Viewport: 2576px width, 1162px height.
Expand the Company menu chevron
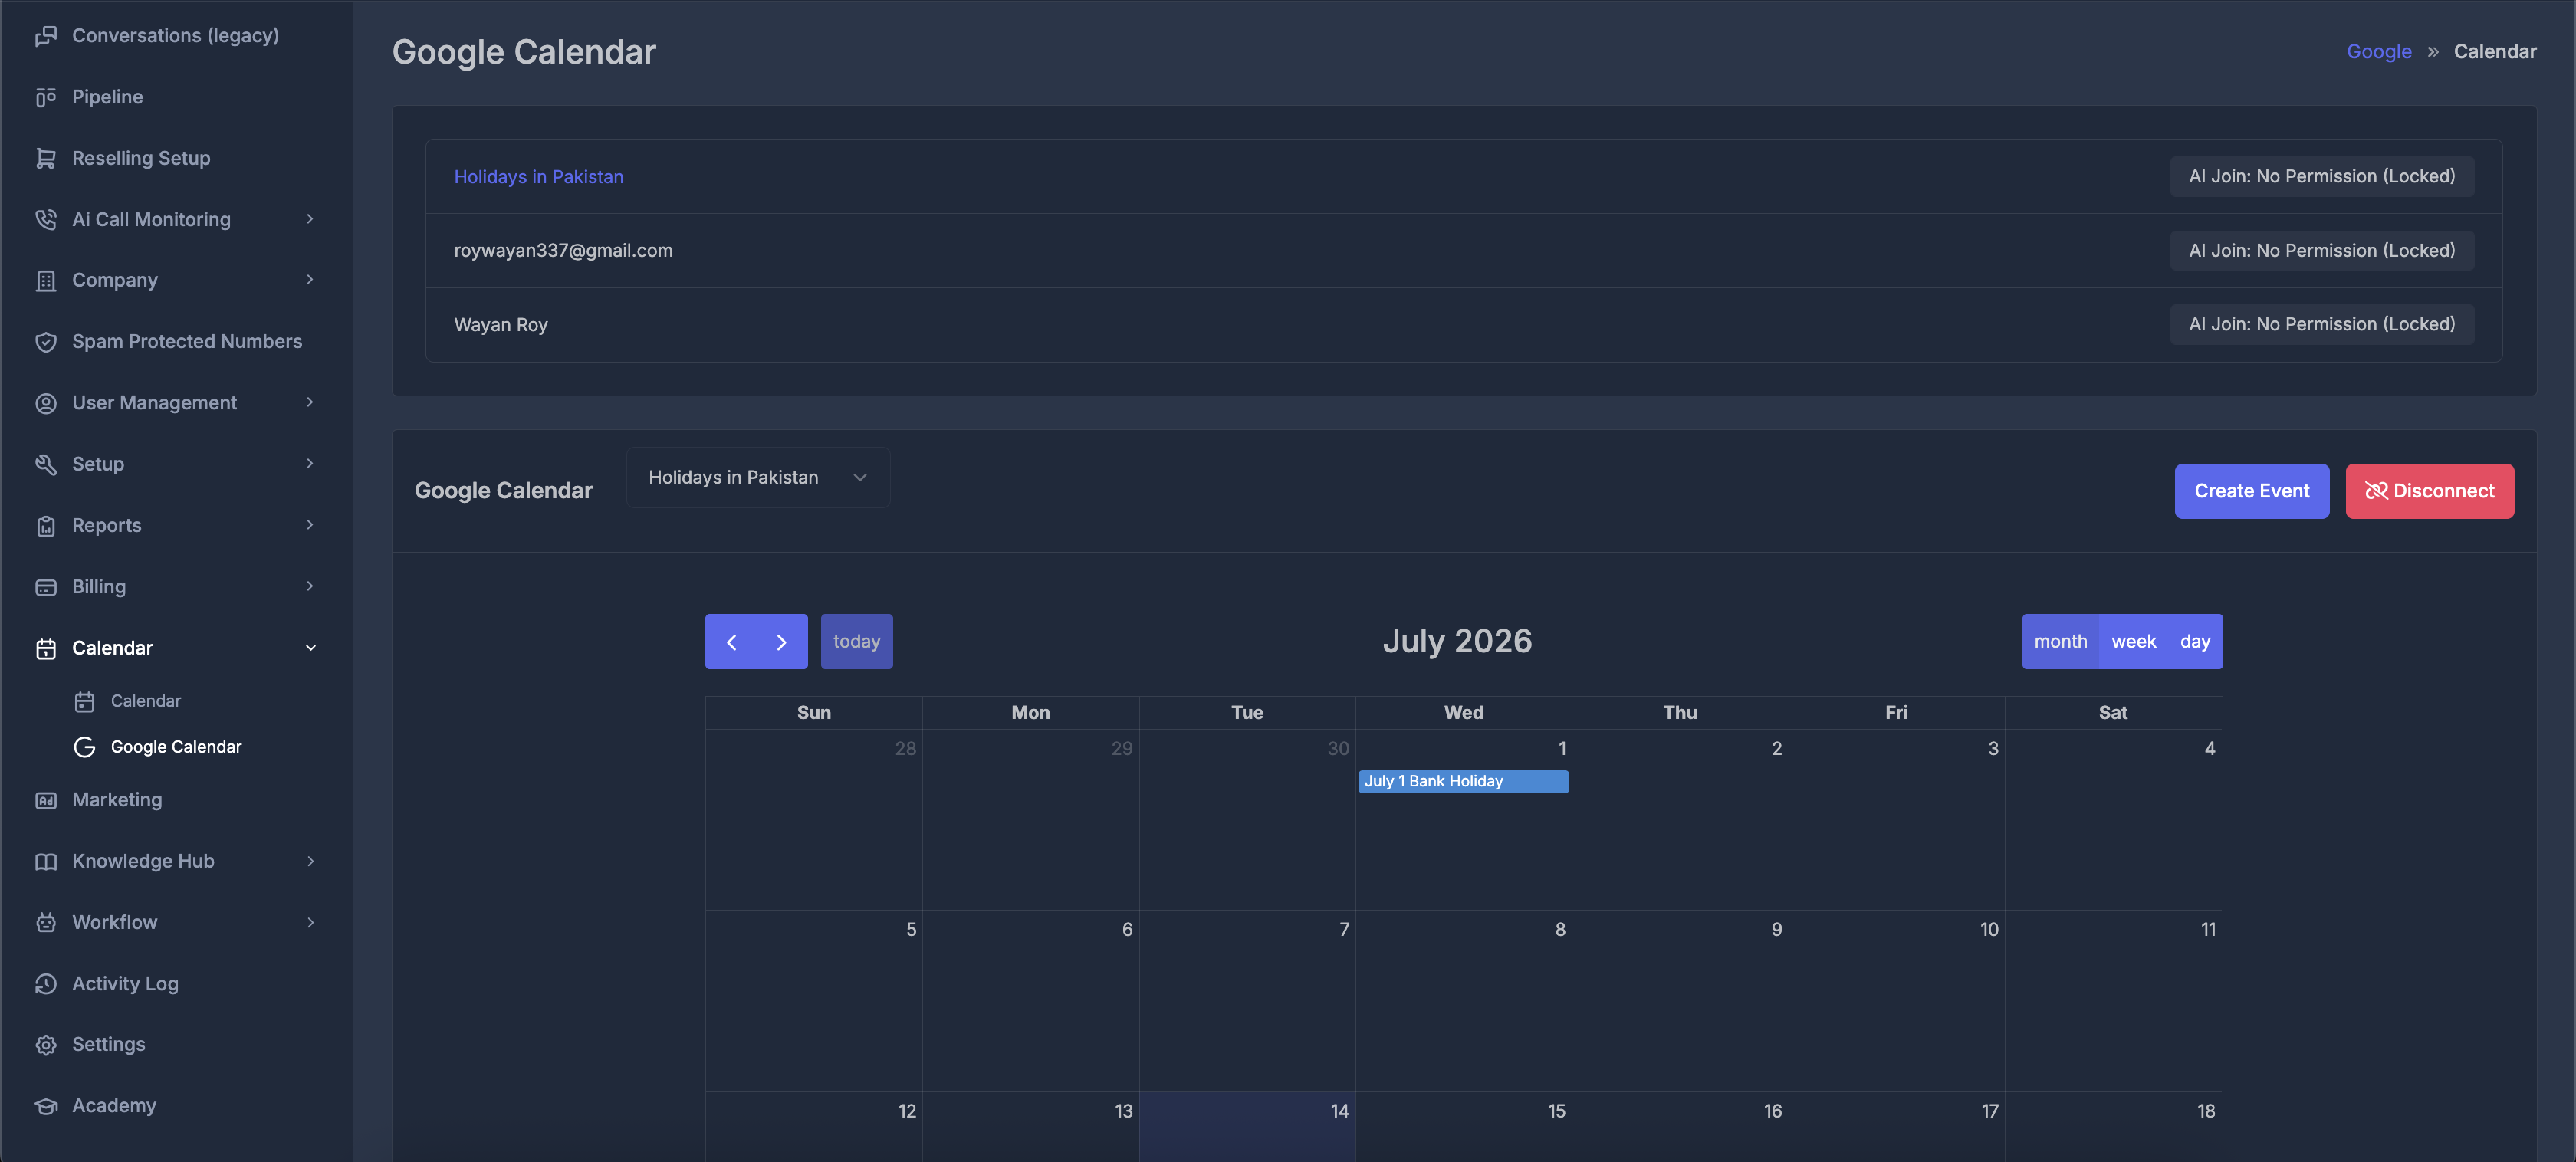point(310,280)
